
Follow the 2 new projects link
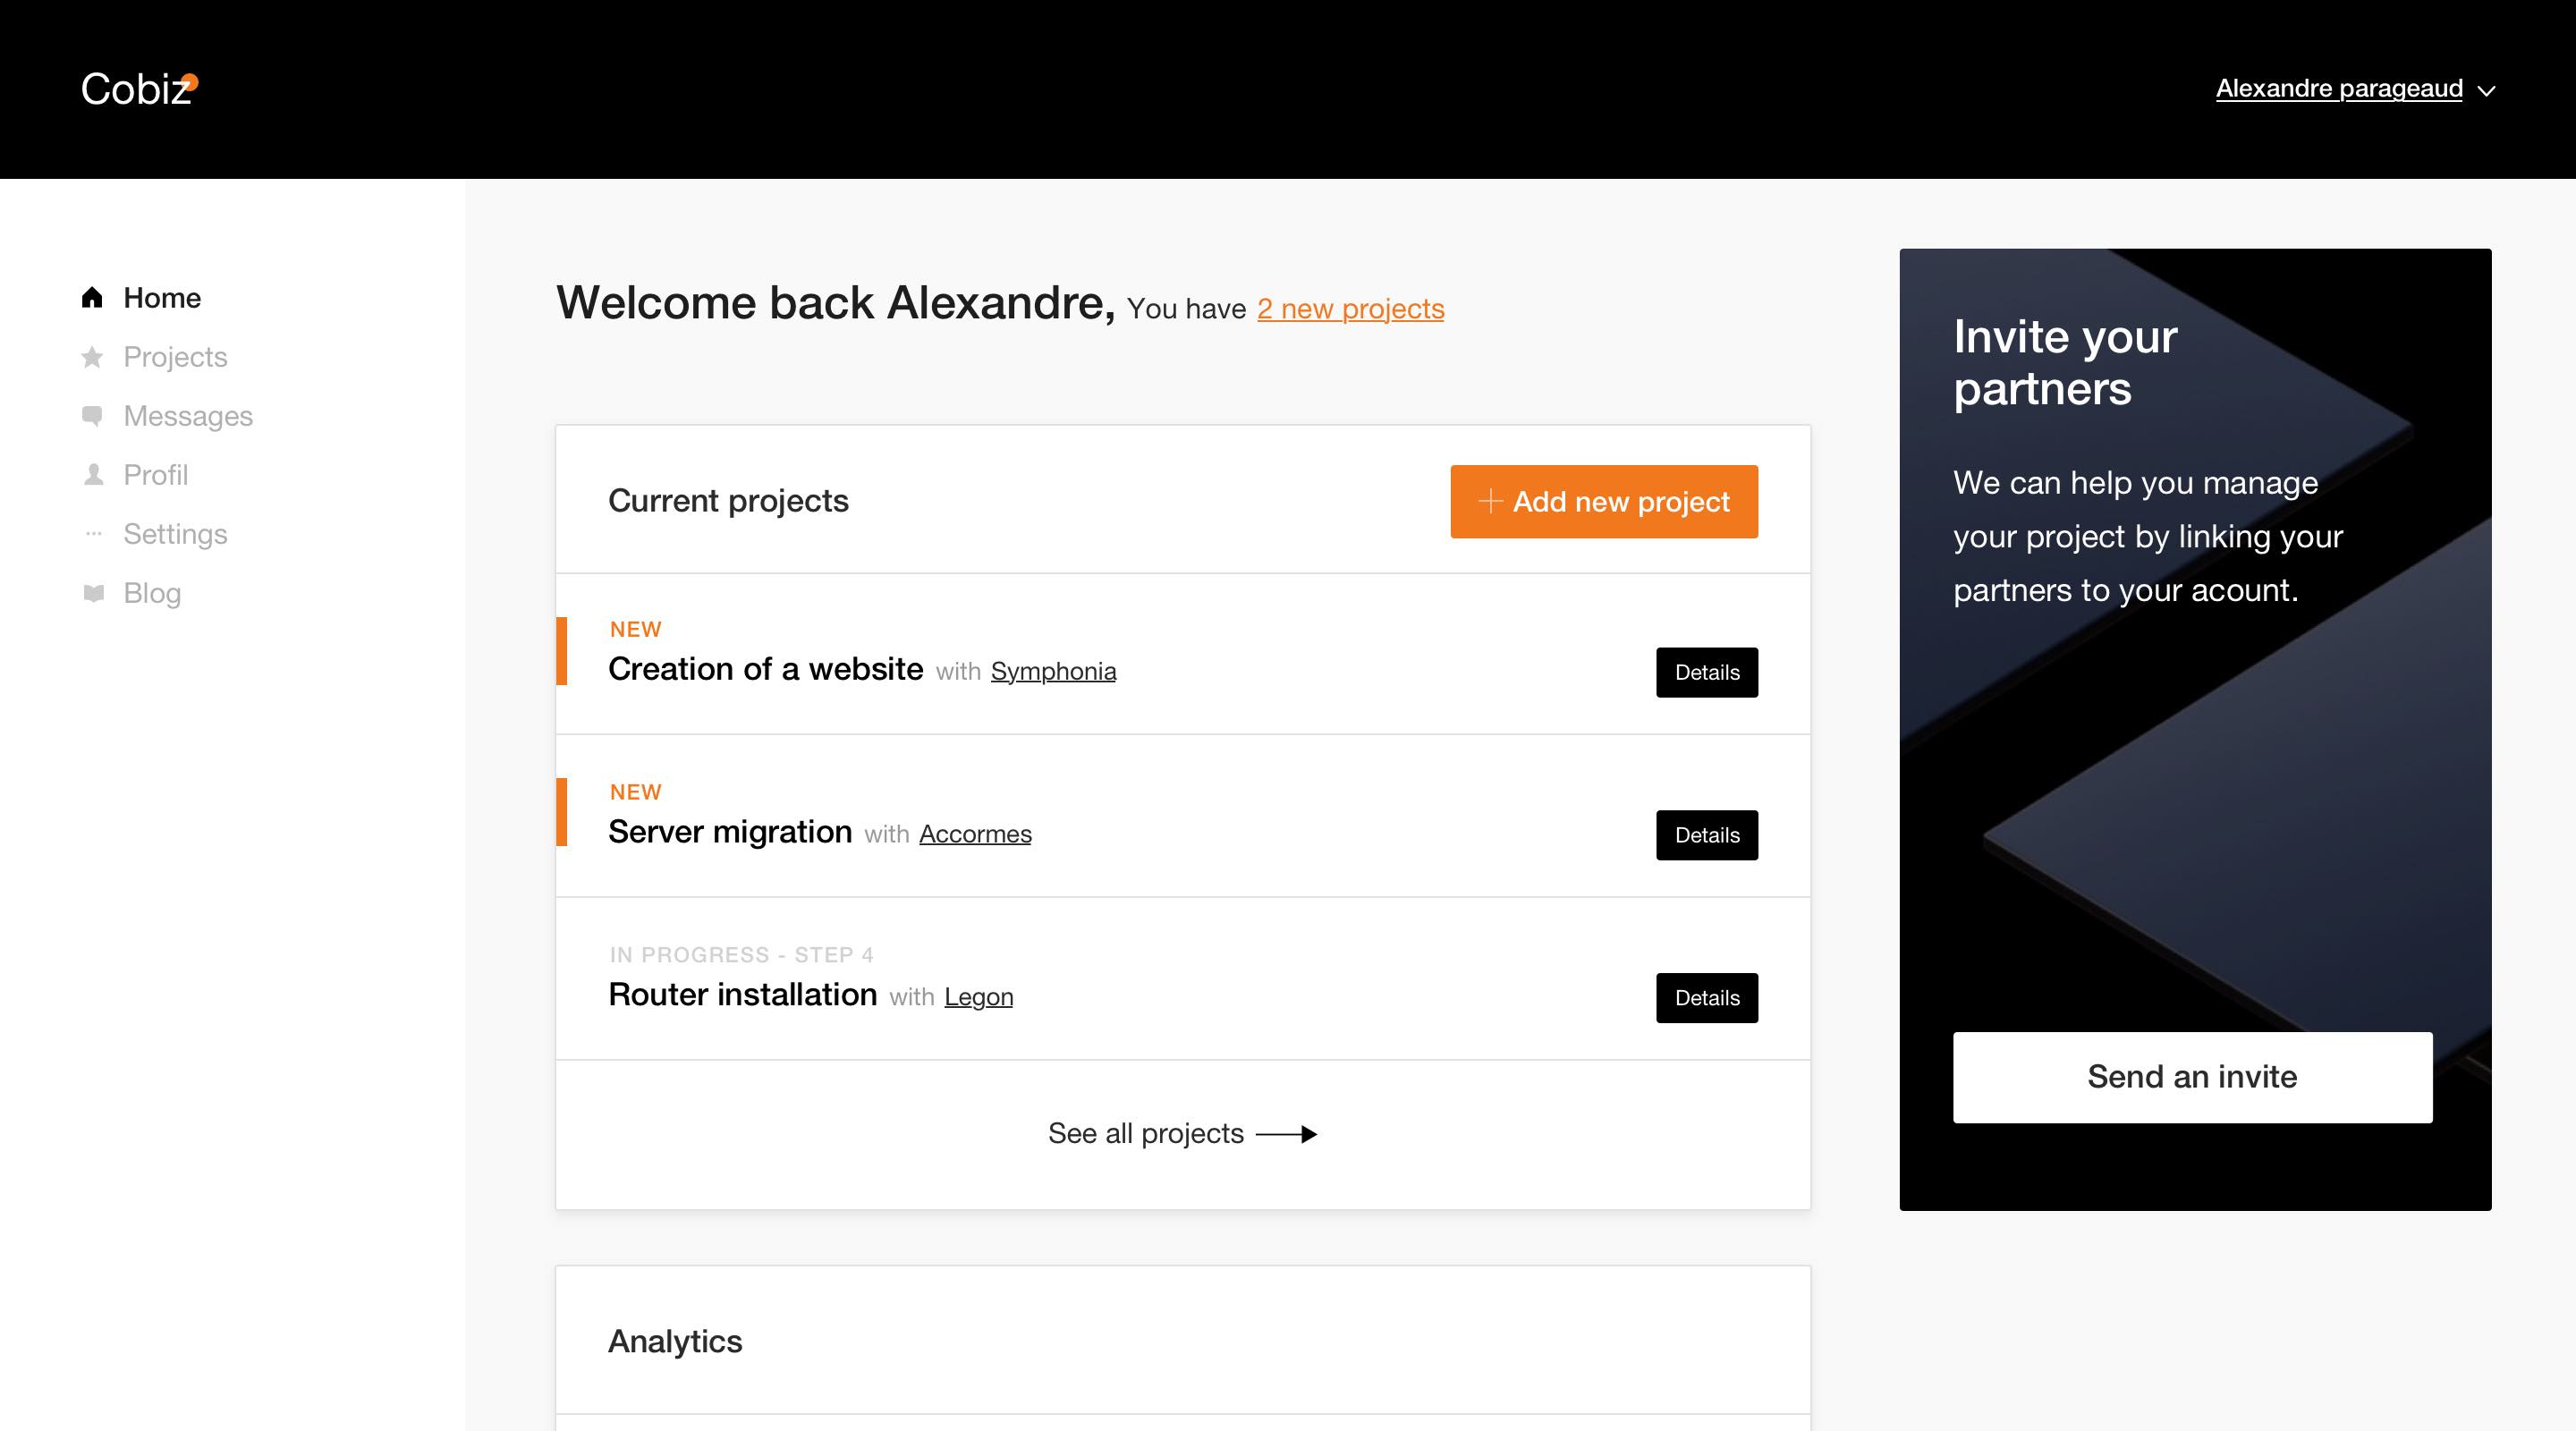(1350, 309)
